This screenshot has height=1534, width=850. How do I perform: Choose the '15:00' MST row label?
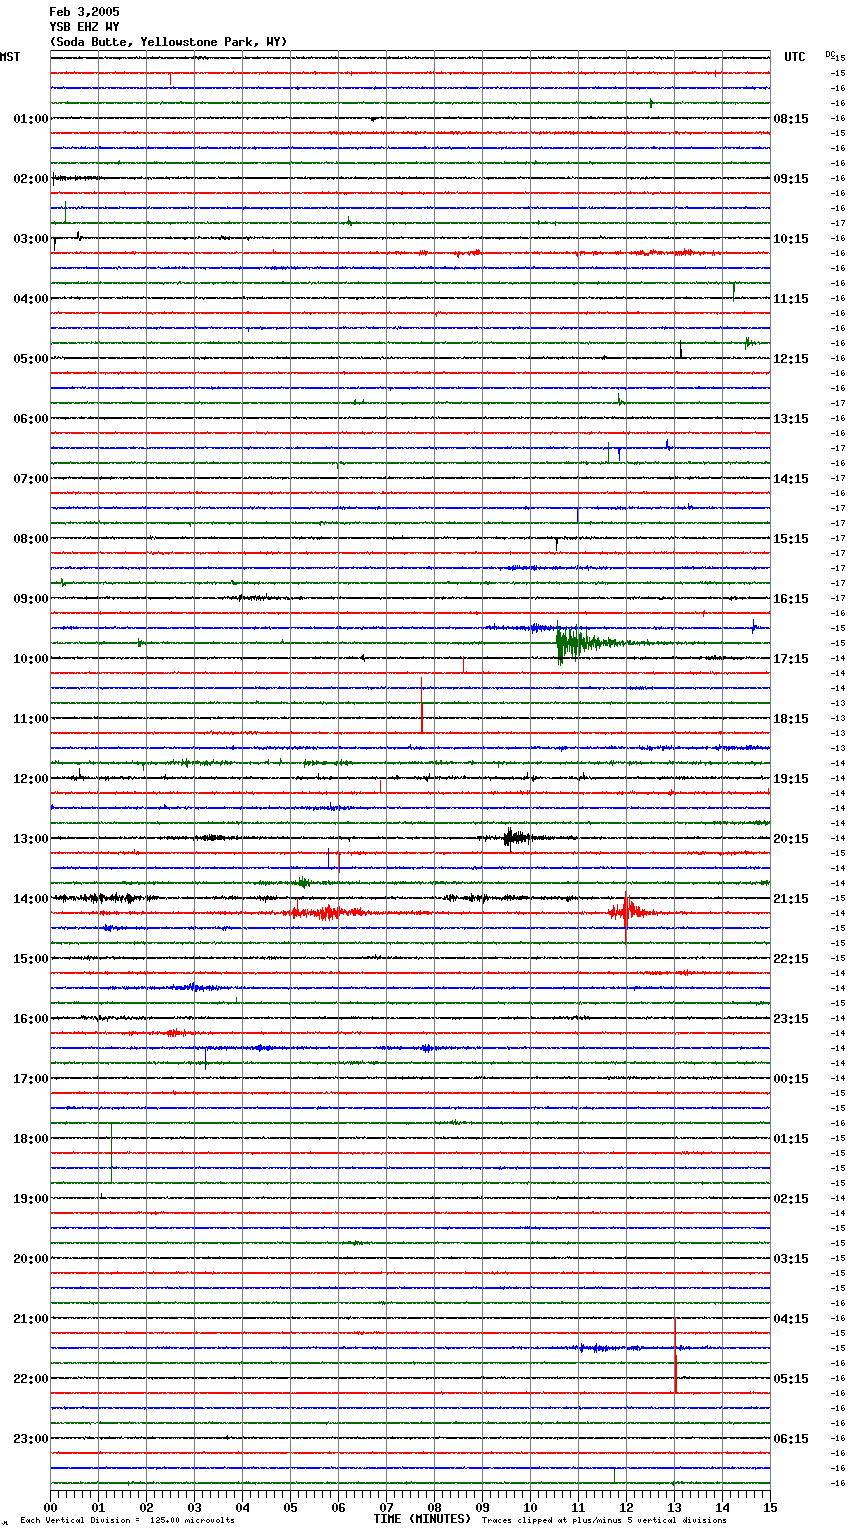coord(31,959)
